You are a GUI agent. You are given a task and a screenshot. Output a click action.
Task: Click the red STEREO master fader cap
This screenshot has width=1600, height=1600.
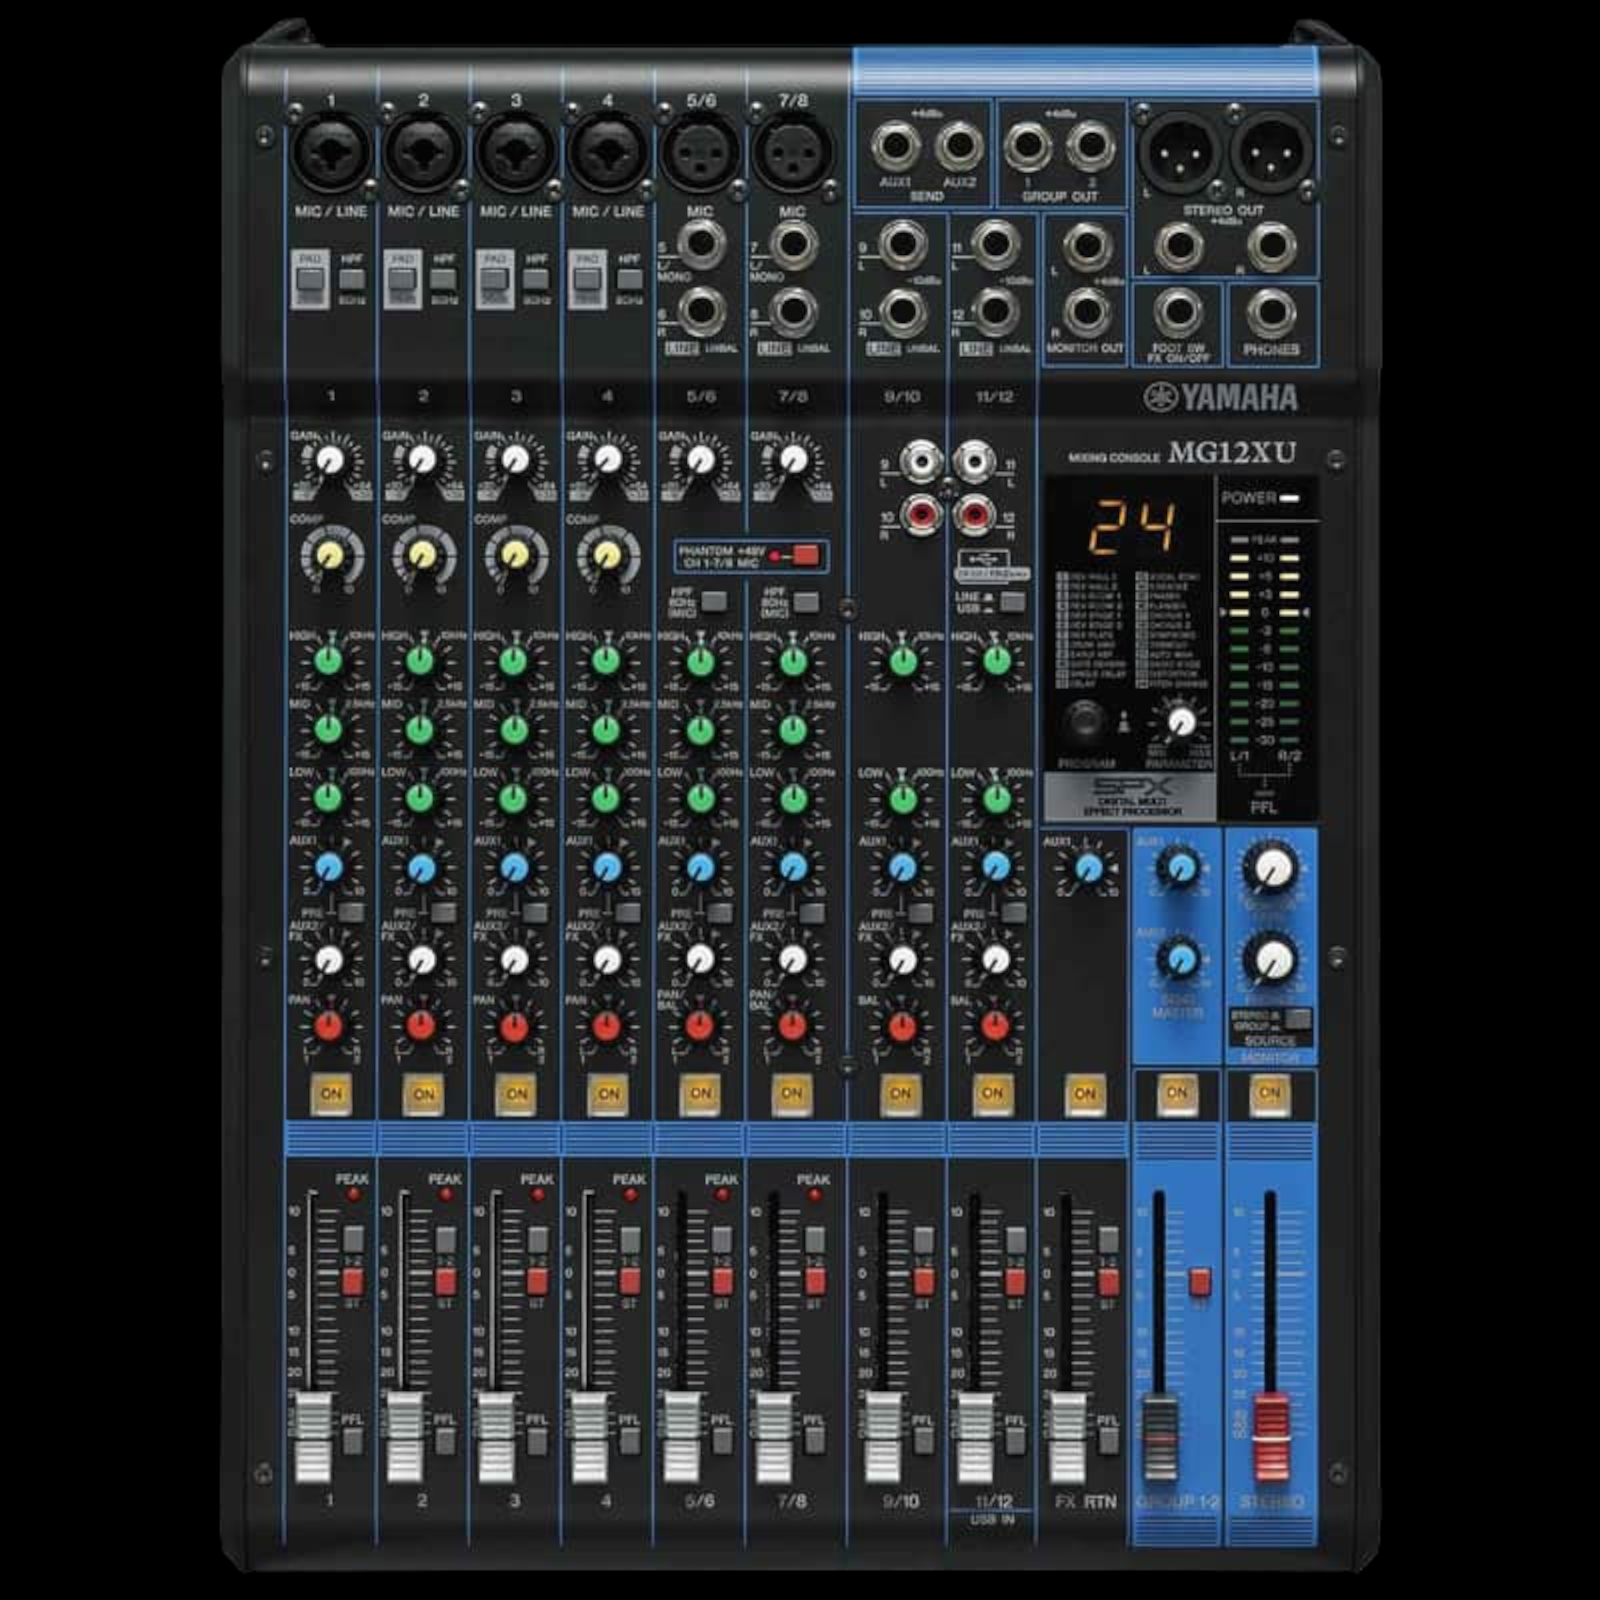(x=1271, y=1435)
